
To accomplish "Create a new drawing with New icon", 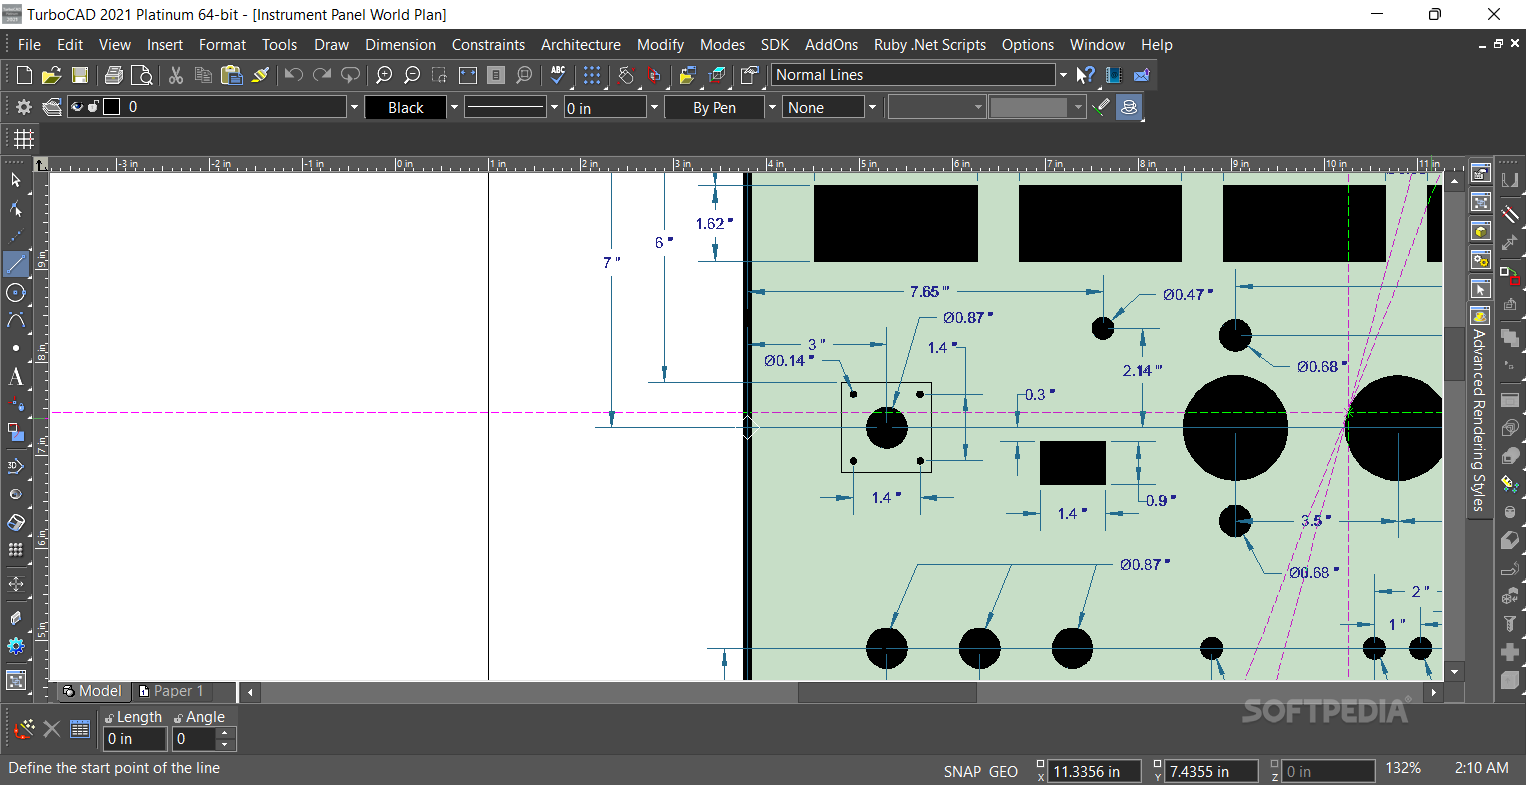I will tap(25, 75).
